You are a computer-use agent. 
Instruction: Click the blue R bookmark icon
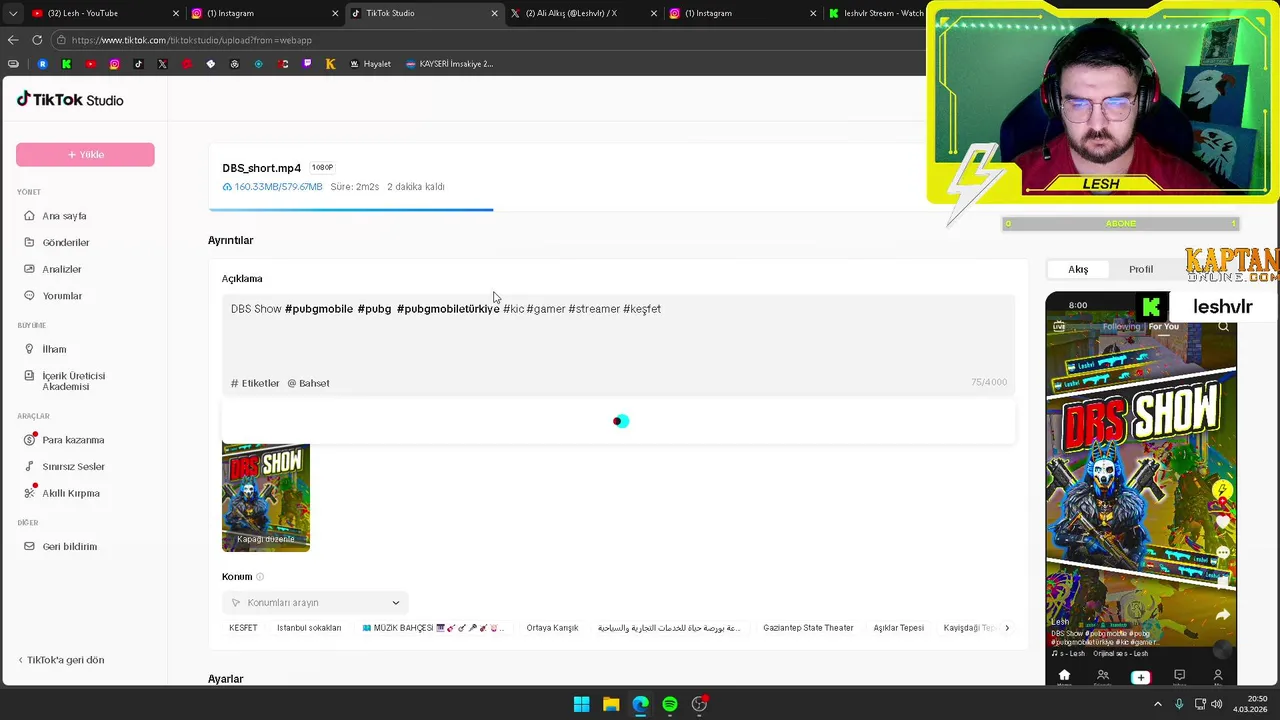(42, 64)
